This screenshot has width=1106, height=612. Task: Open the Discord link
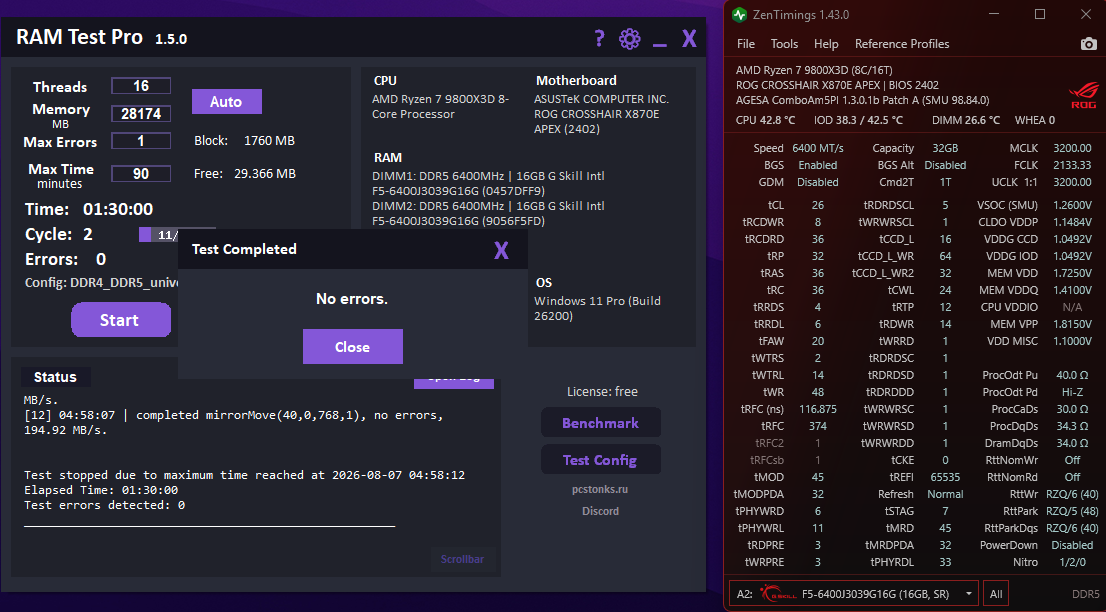point(600,511)
